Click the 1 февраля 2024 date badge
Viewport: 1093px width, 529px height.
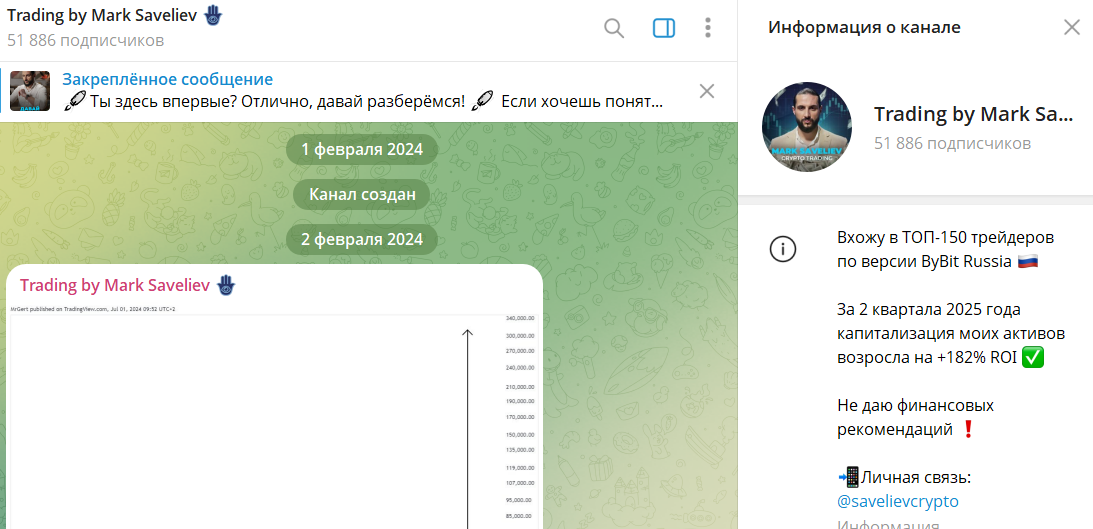click(x=362, y=150)
